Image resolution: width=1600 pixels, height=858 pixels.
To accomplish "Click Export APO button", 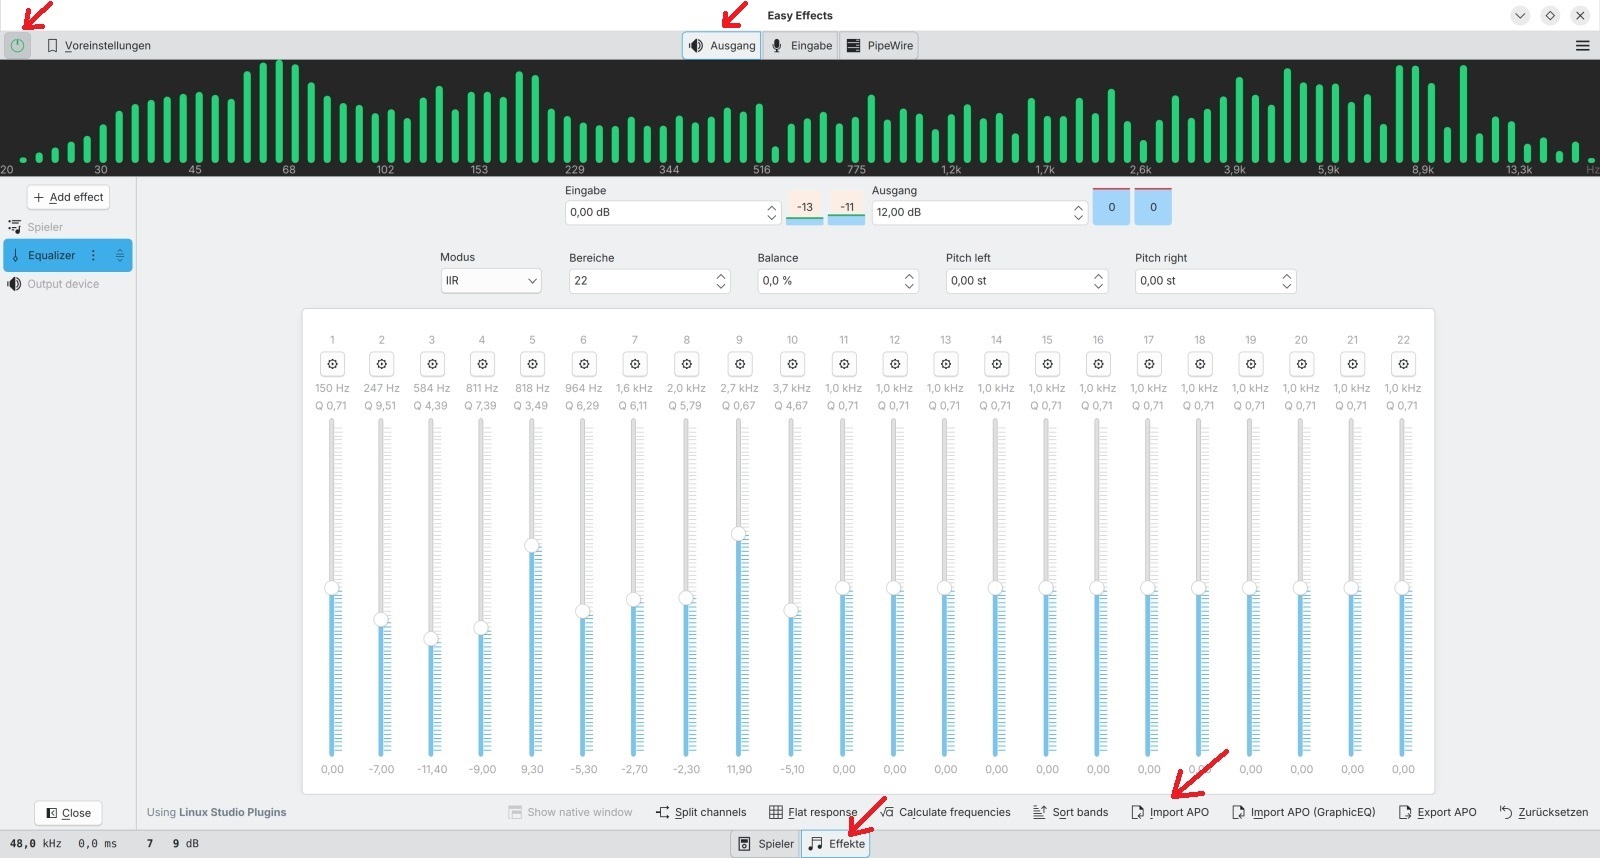I will (x=1437, y=812).
